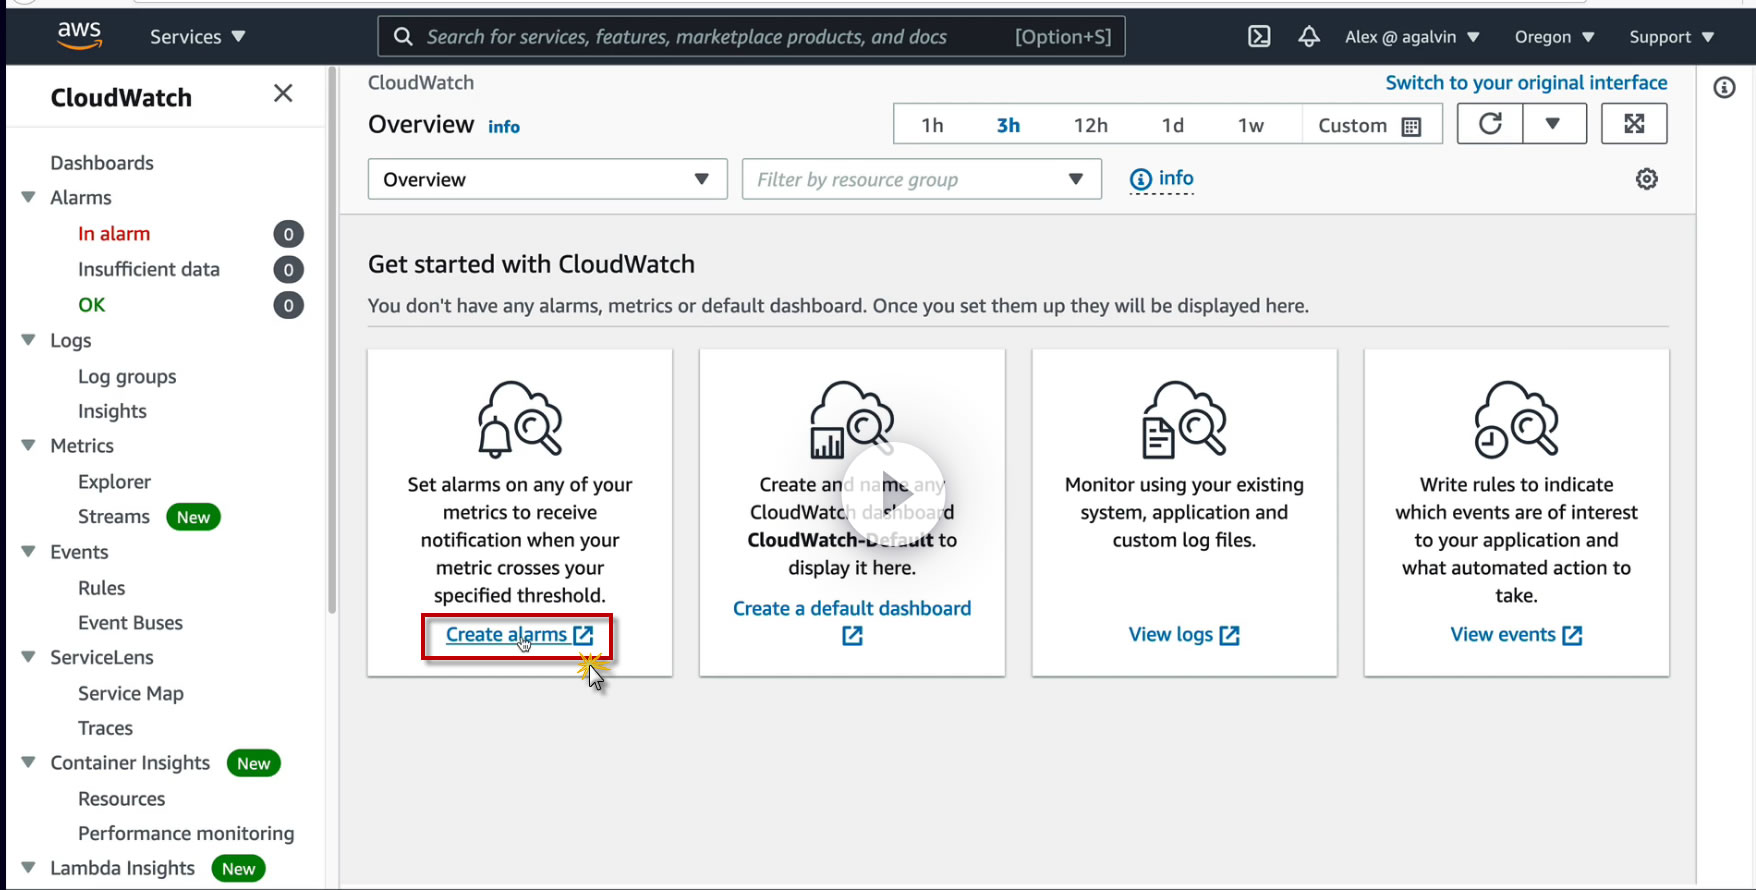1756x890 pixels.
Task: Play the video overlay on dashboard card
Action: click(x=894, y=493)
